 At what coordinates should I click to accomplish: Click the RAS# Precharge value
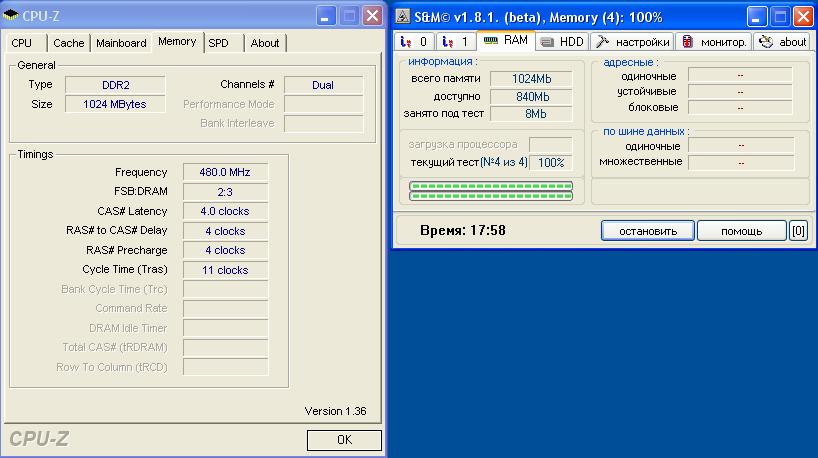coord(225,250)
